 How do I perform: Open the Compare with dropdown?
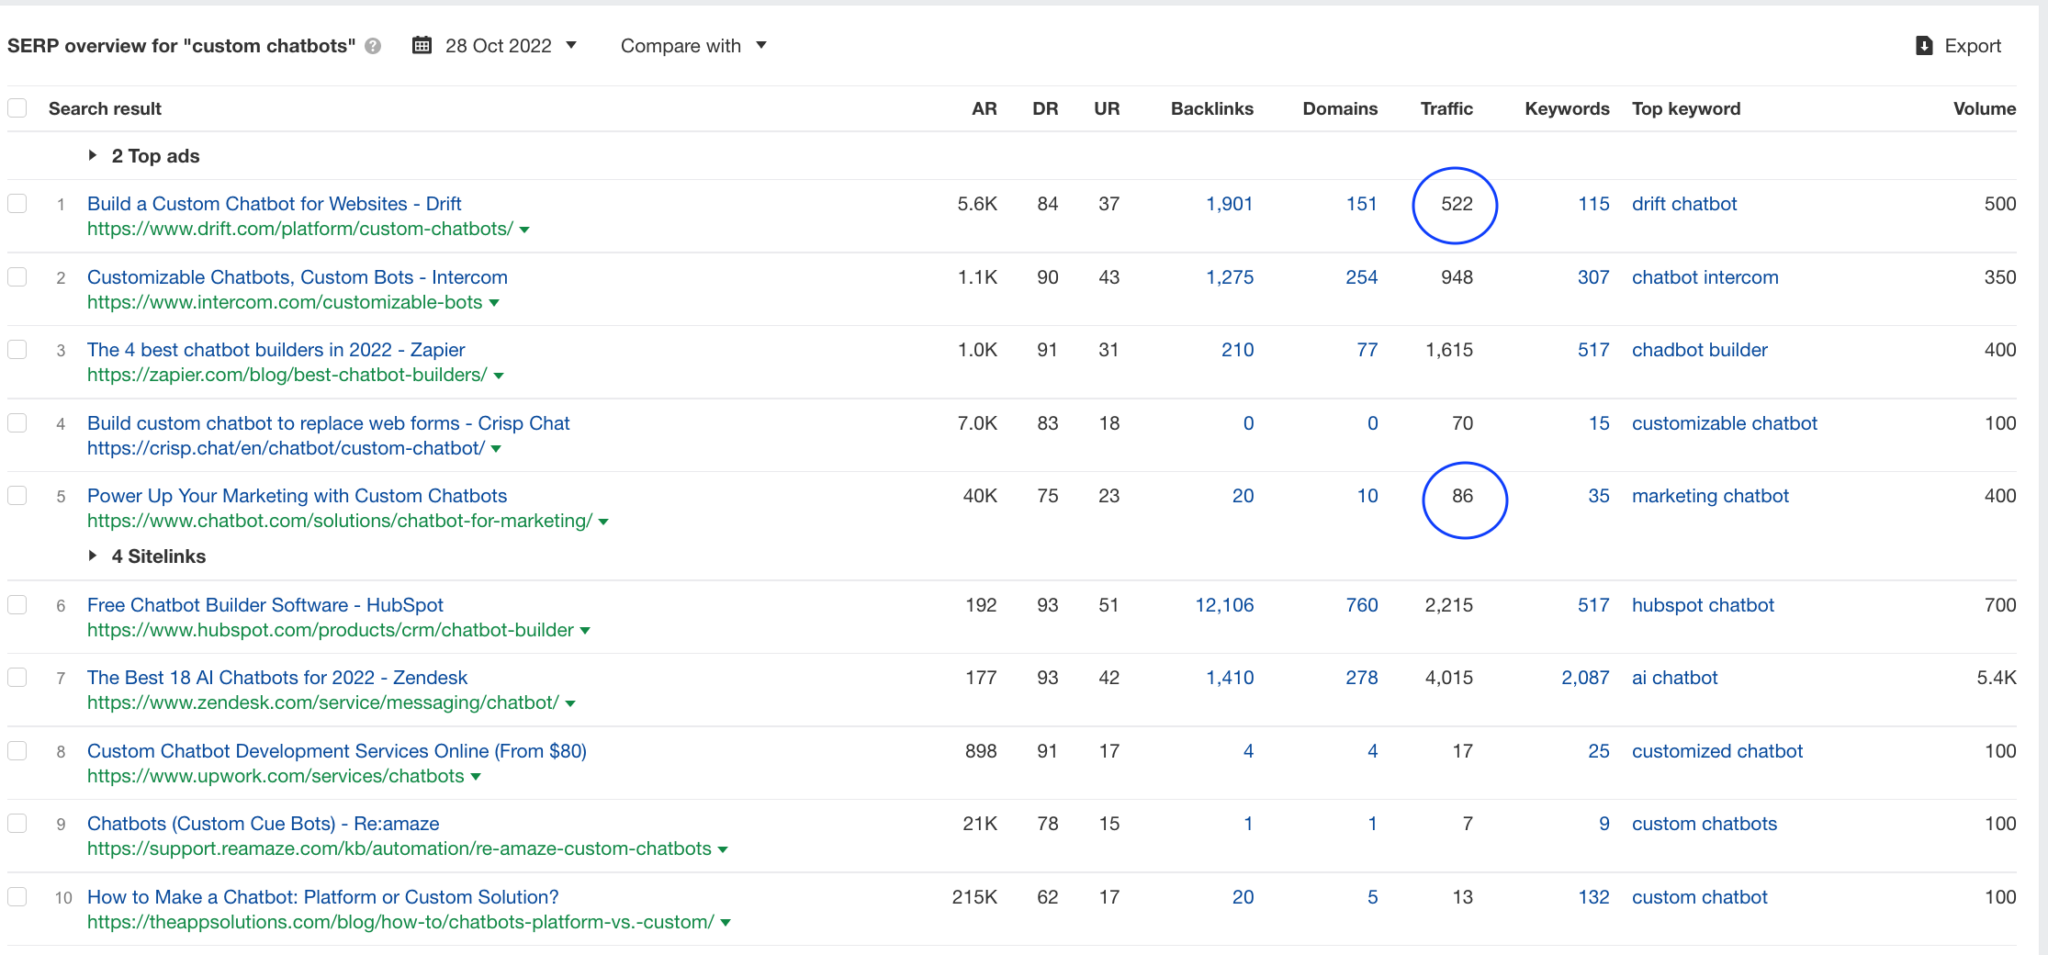[x=693, y=46]
